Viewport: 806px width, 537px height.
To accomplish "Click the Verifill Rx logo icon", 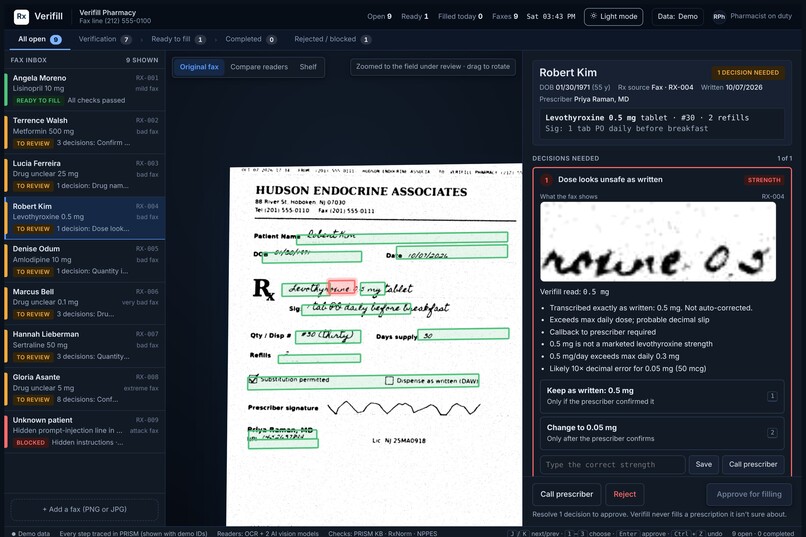I will [x=21, y=16].
